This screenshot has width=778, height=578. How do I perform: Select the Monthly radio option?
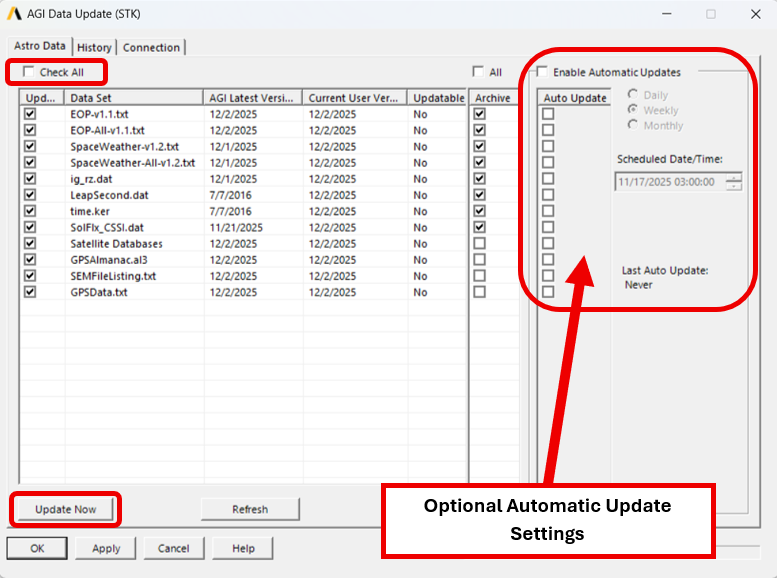point(633,125)
